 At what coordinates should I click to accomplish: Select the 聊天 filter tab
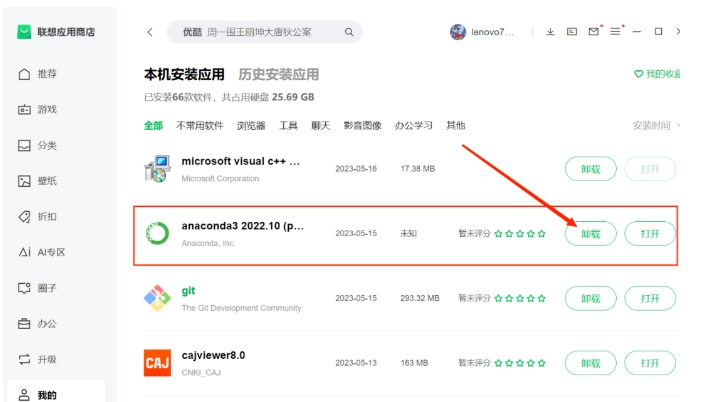pos(321,126)
